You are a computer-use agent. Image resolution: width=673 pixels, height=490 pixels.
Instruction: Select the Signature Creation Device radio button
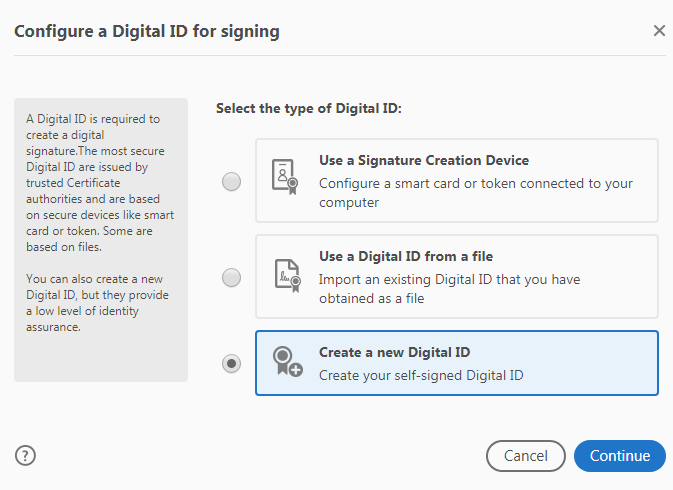232,181
